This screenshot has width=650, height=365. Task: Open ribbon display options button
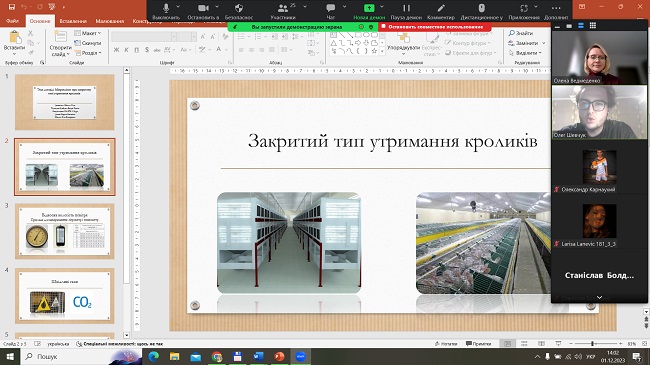coord(582,7)
